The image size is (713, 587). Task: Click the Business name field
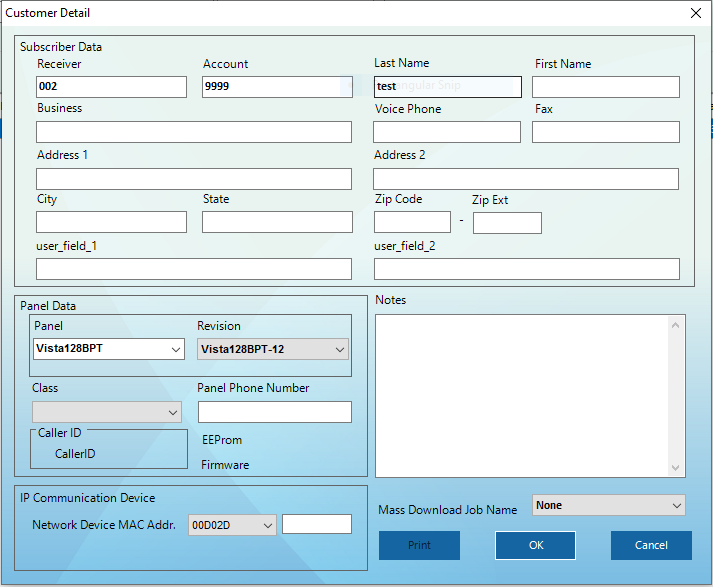coord(194,132)
